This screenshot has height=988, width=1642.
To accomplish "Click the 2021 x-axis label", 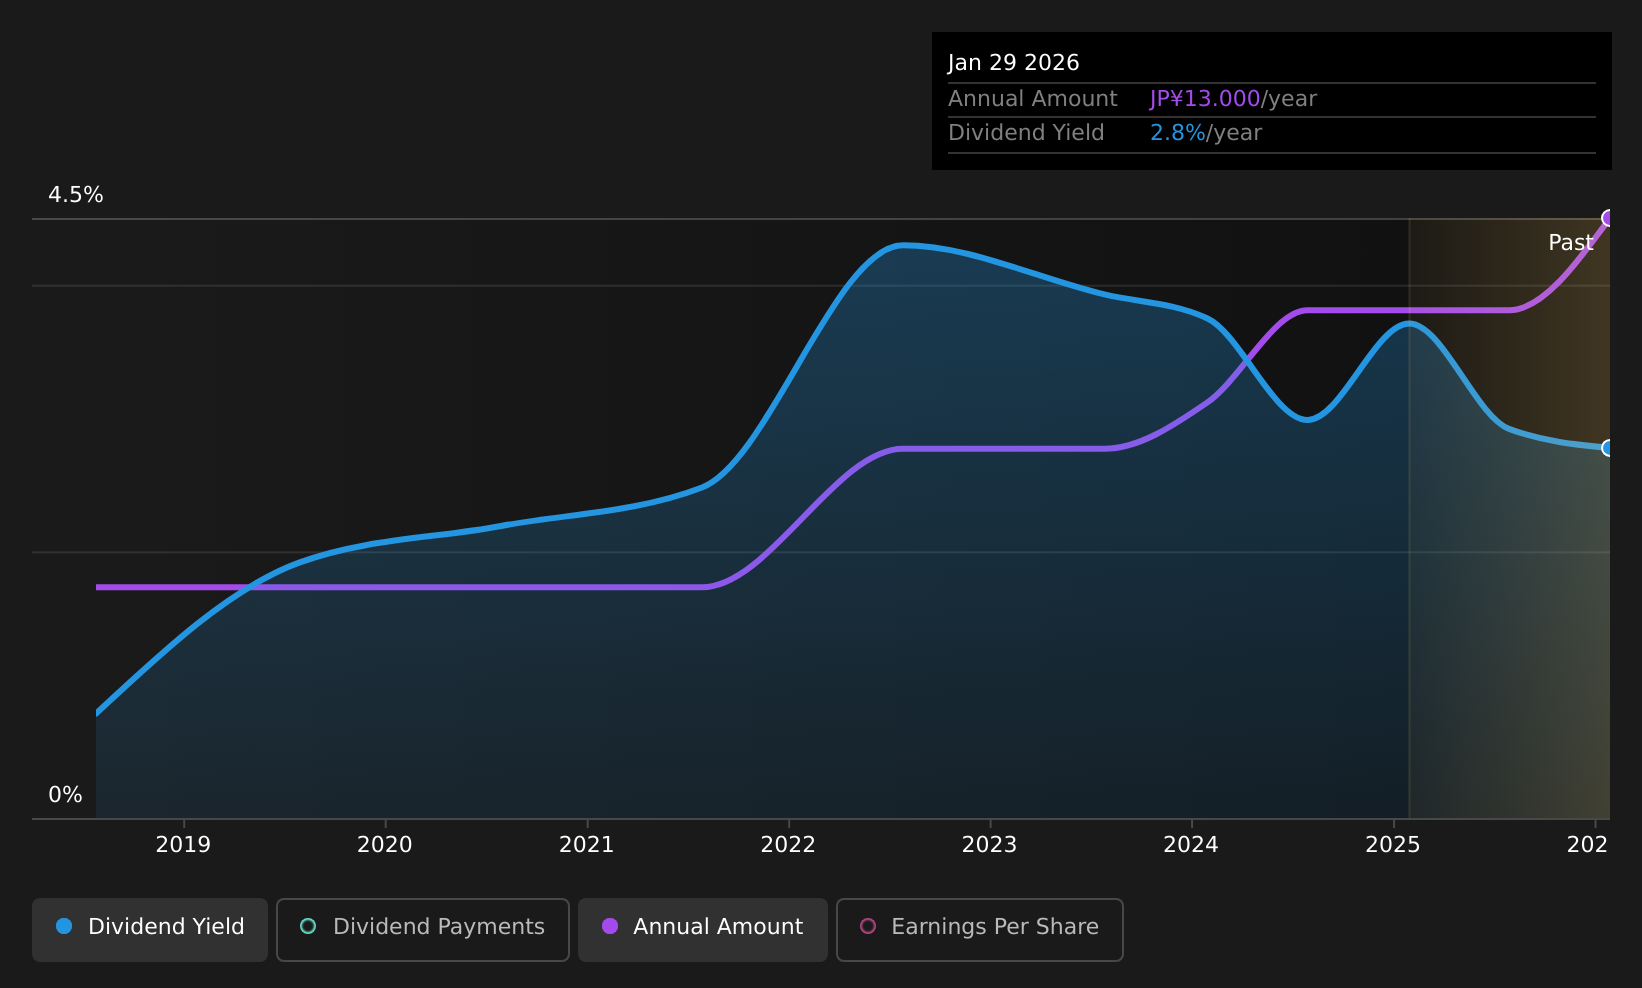I will click(586, 845).
